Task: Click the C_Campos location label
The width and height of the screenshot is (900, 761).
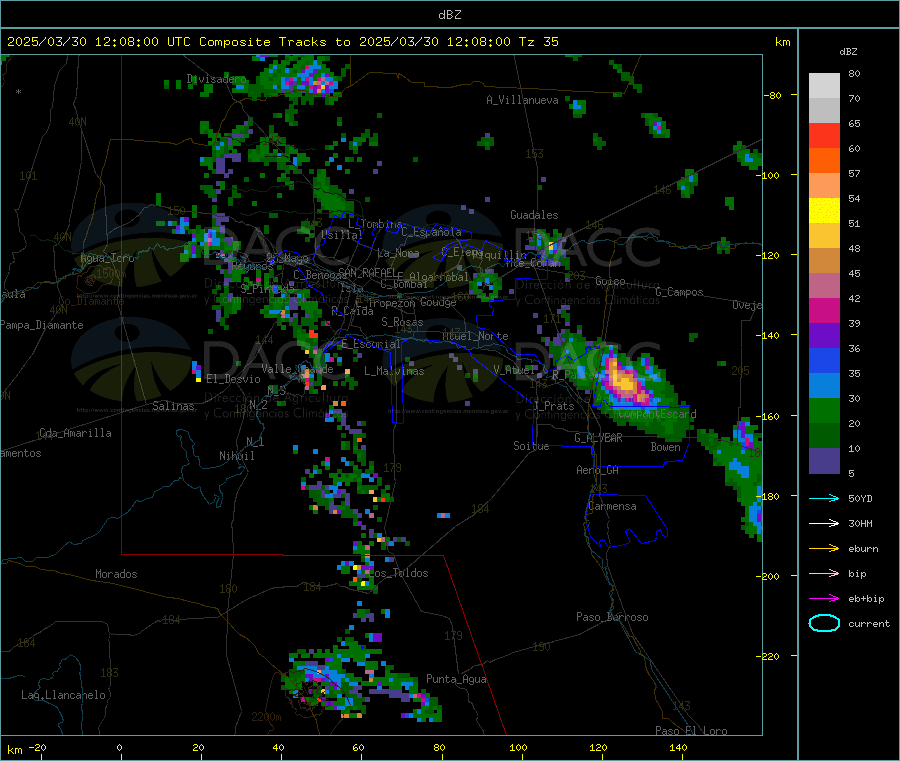Action: pos(679,292)
